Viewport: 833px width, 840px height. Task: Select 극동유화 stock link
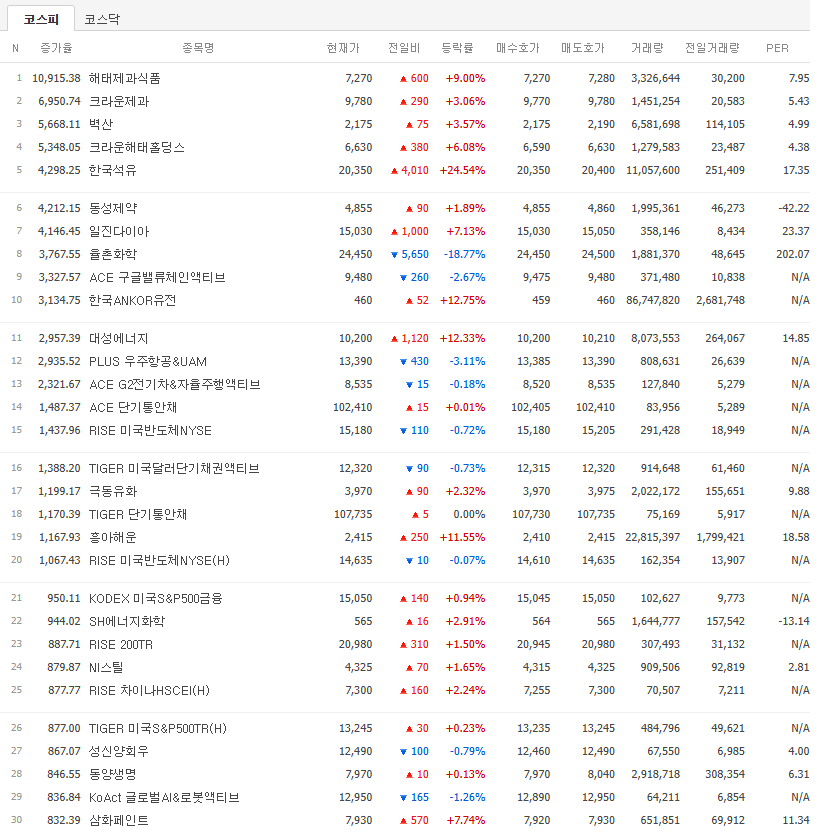click(x=113, y=492)
